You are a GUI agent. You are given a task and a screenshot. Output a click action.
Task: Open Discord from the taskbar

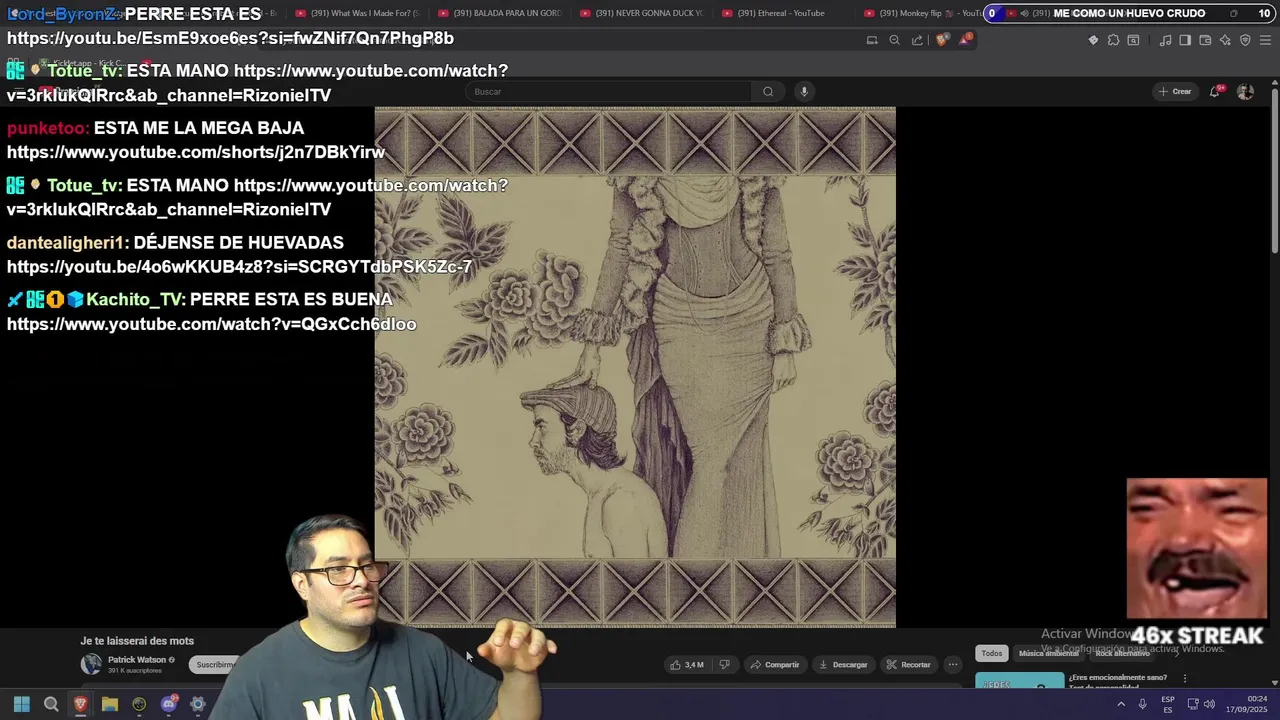point(169,705)
